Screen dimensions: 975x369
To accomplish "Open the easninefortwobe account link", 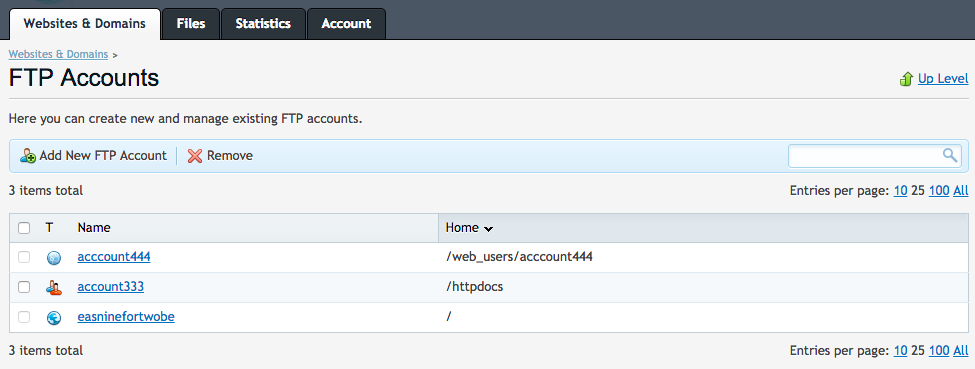I will click(x=126, y=316).
